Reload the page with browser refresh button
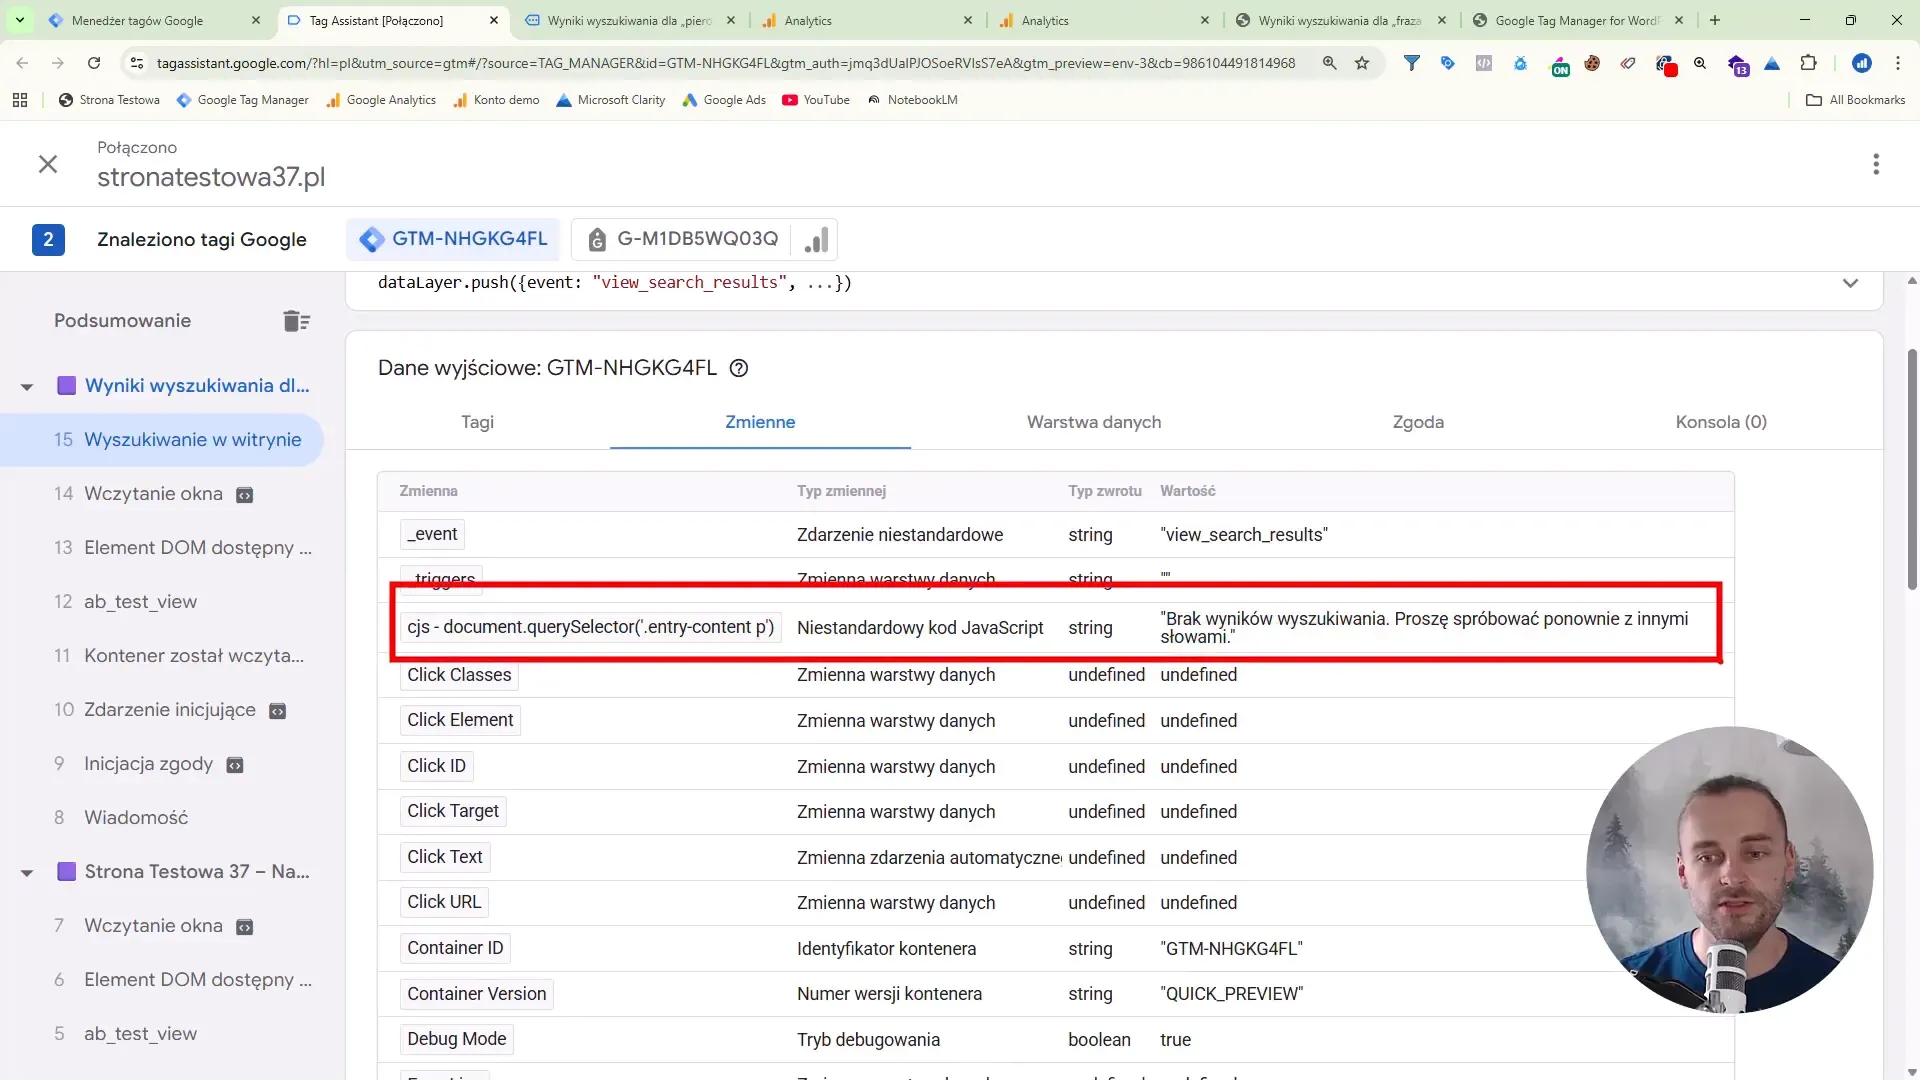 tap(94, 63)
